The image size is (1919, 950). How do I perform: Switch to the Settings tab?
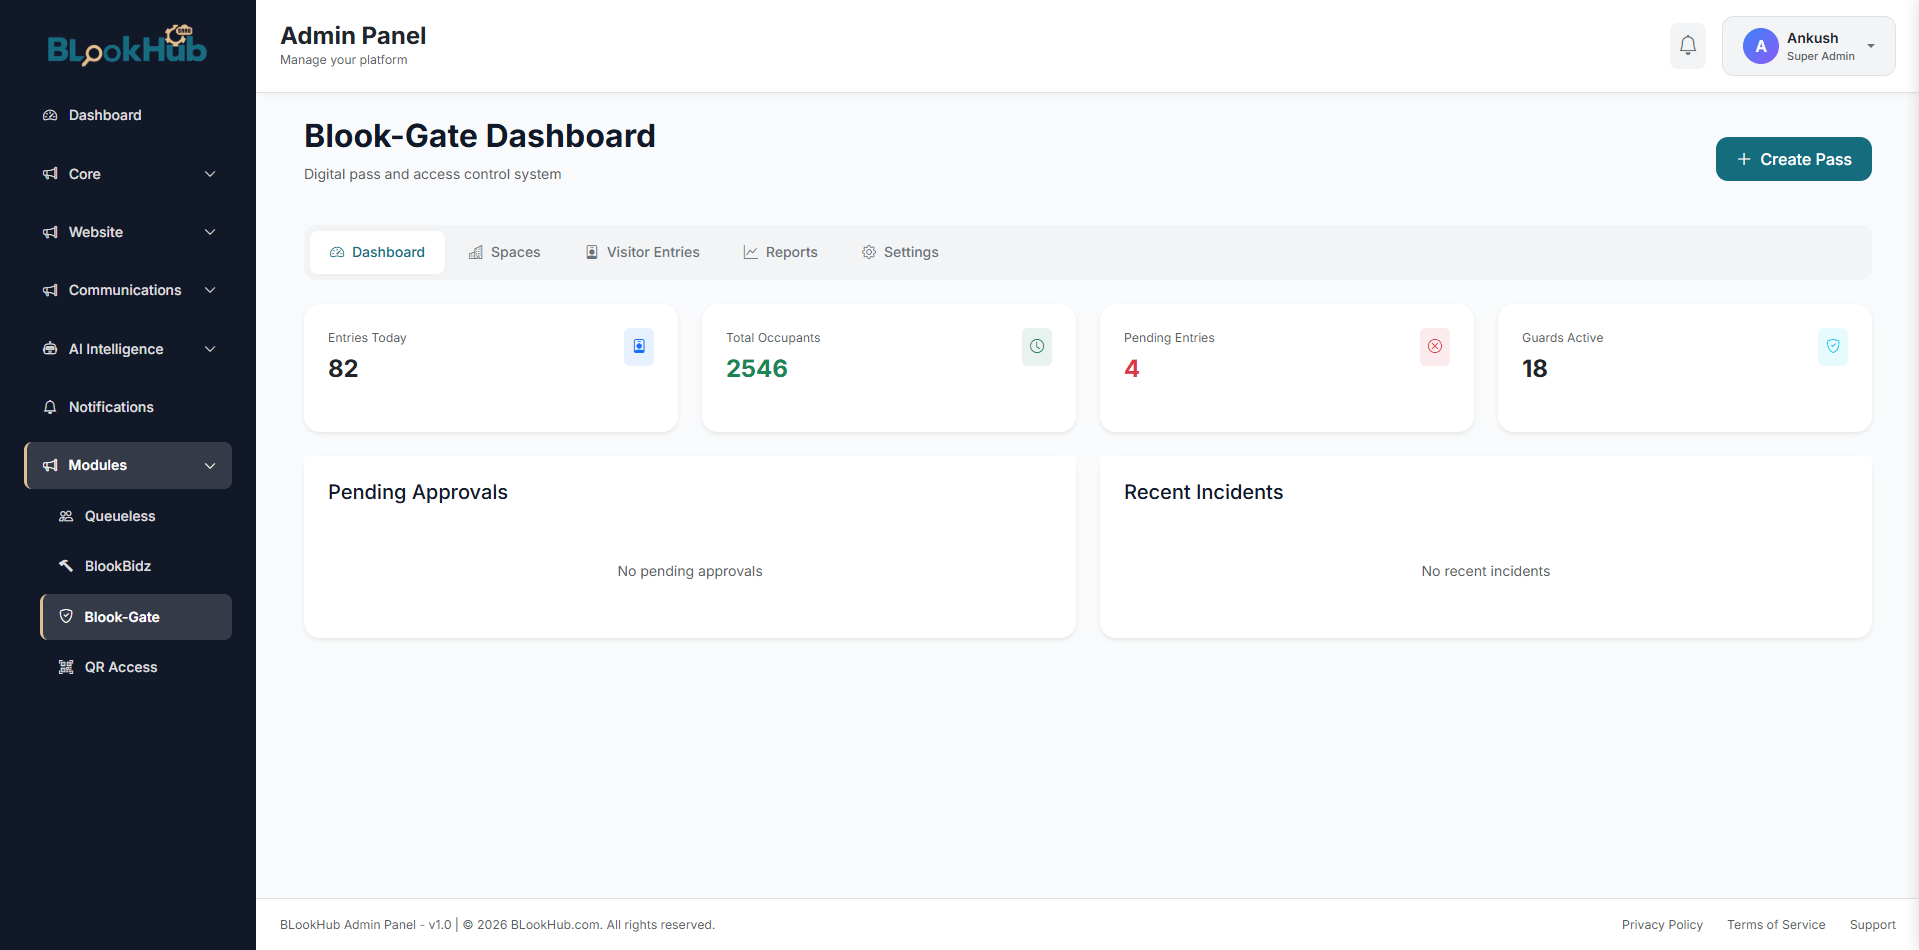(899, 252)
